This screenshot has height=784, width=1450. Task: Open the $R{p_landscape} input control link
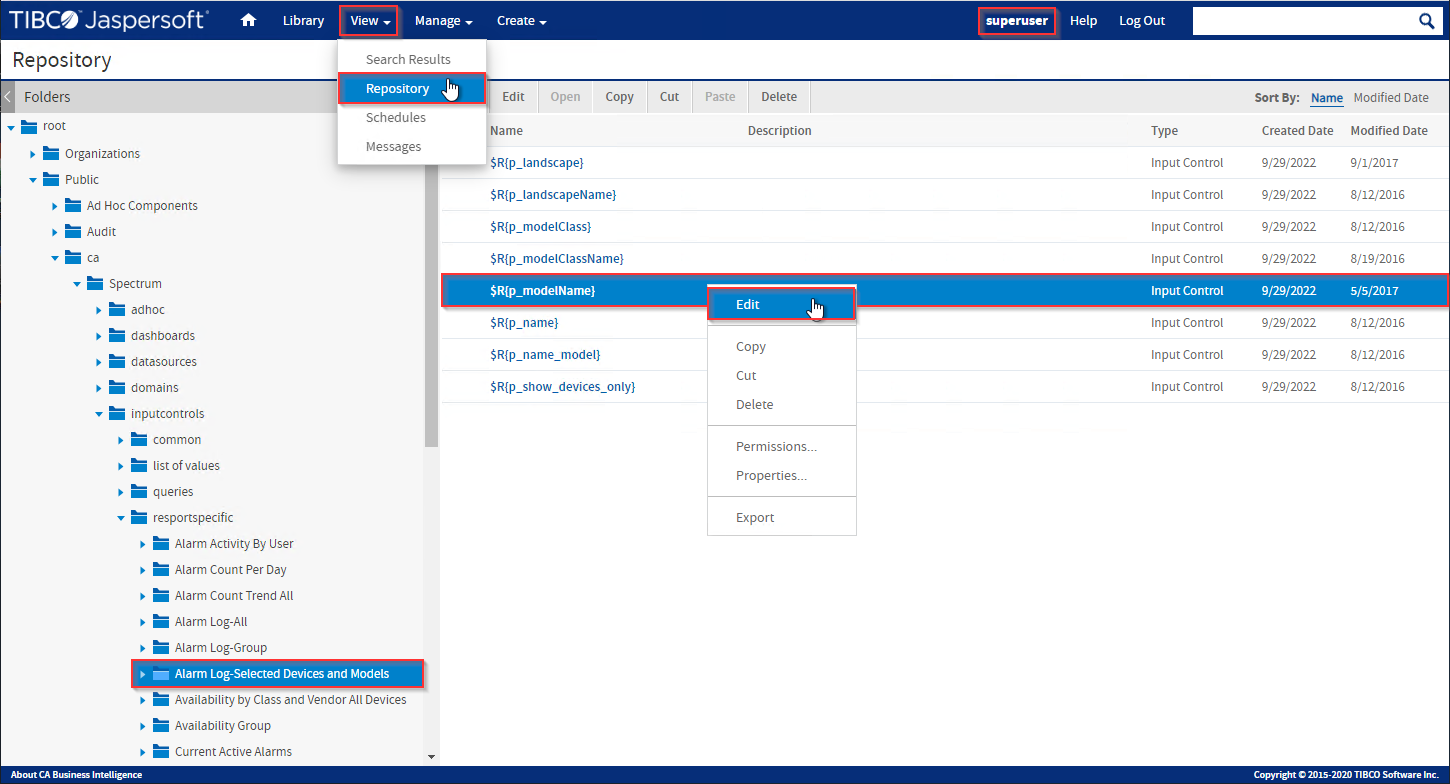click(x=536, y=163)
